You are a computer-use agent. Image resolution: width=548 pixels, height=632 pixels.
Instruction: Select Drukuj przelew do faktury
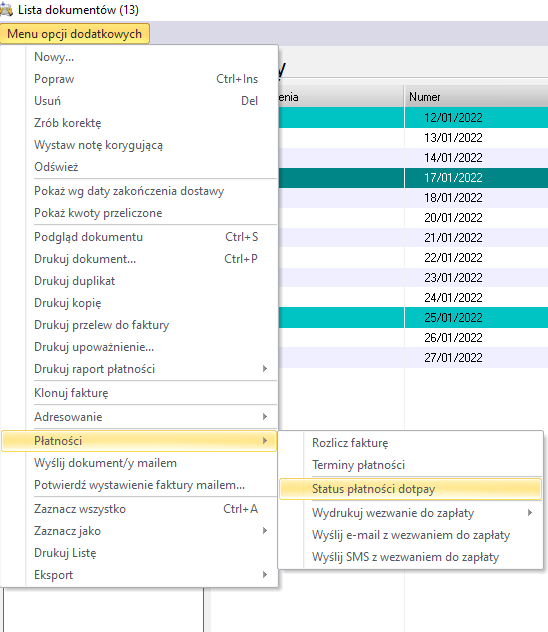[139, 325]
